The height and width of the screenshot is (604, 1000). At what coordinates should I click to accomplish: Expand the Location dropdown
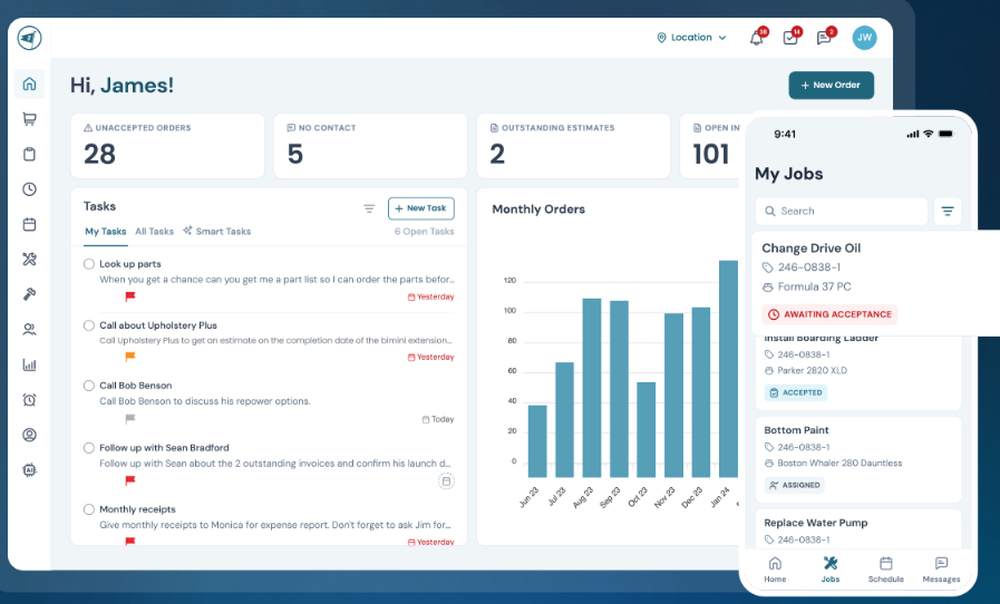tap(691, 38)
